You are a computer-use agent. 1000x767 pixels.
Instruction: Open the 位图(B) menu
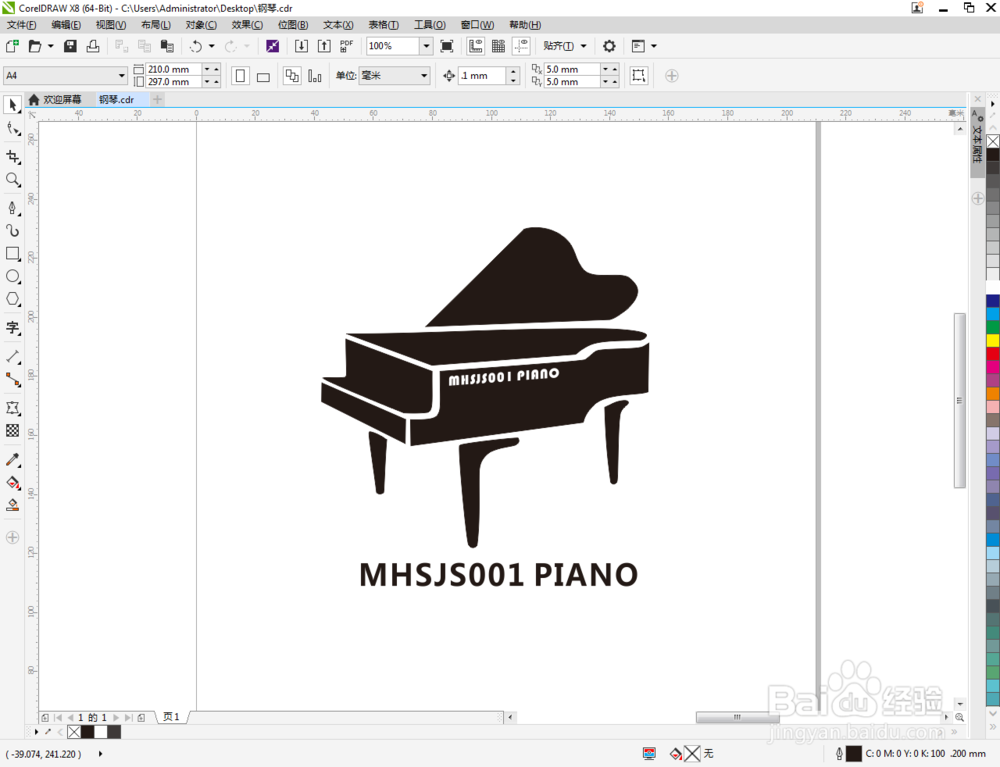pyautogui.click(x=293, y=25)
